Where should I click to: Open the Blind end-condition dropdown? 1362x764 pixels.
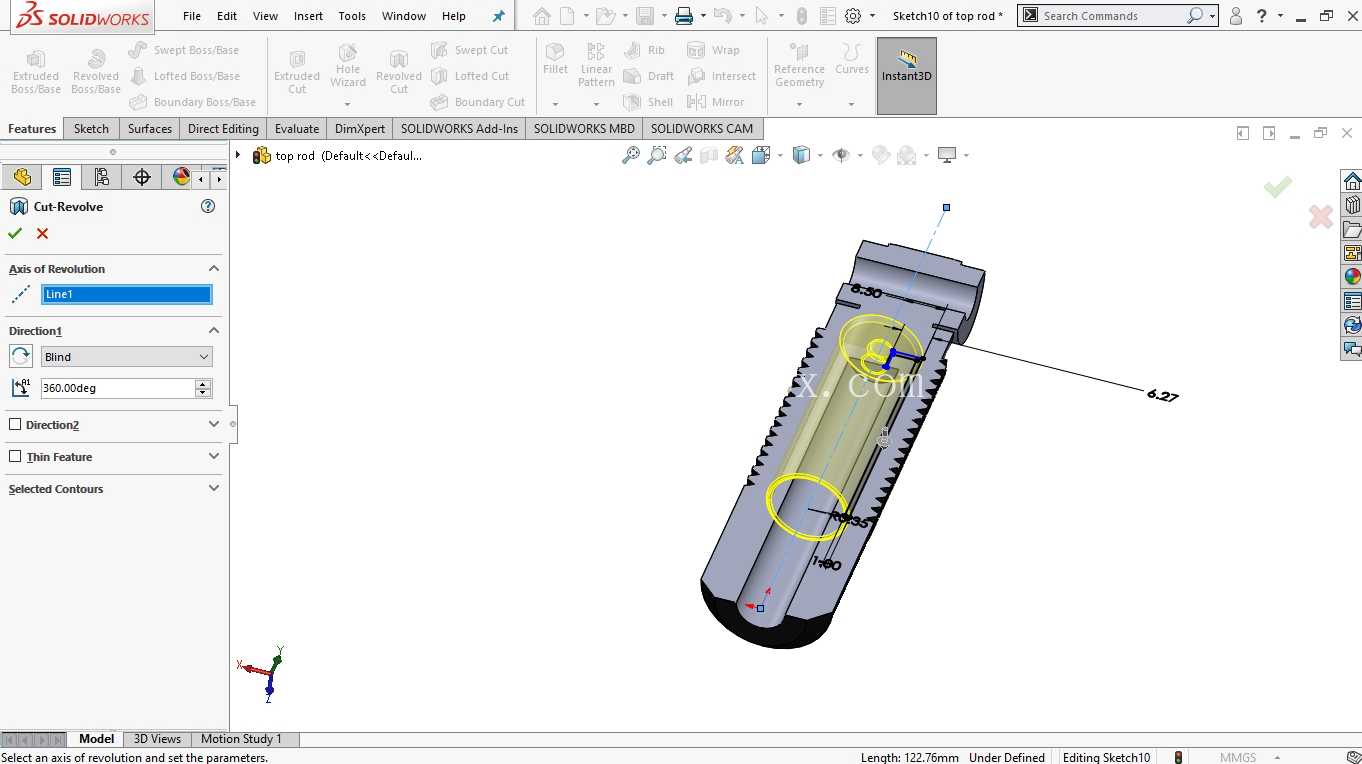[127, 357]
